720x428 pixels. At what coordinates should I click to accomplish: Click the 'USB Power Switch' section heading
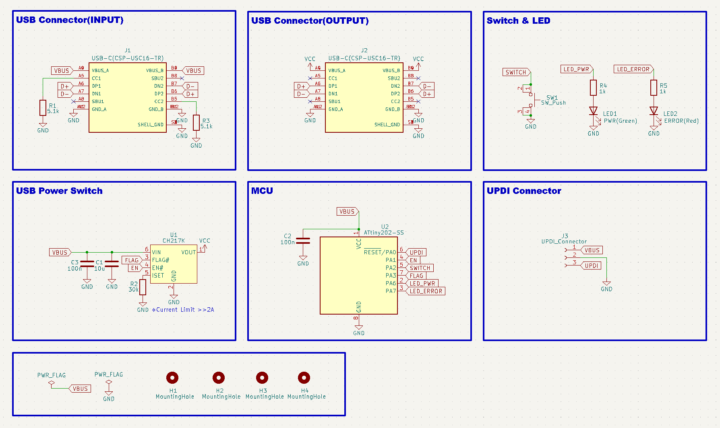59,190
